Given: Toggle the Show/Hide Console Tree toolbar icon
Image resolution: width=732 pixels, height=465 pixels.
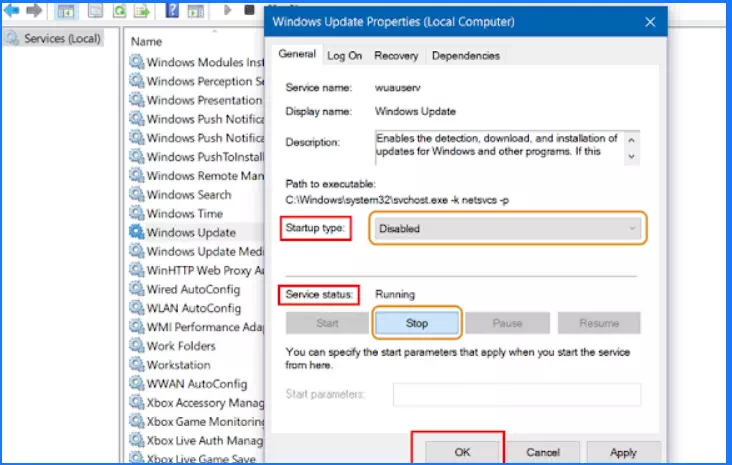Looking at the screenshot, I should (x=65, y=11).
